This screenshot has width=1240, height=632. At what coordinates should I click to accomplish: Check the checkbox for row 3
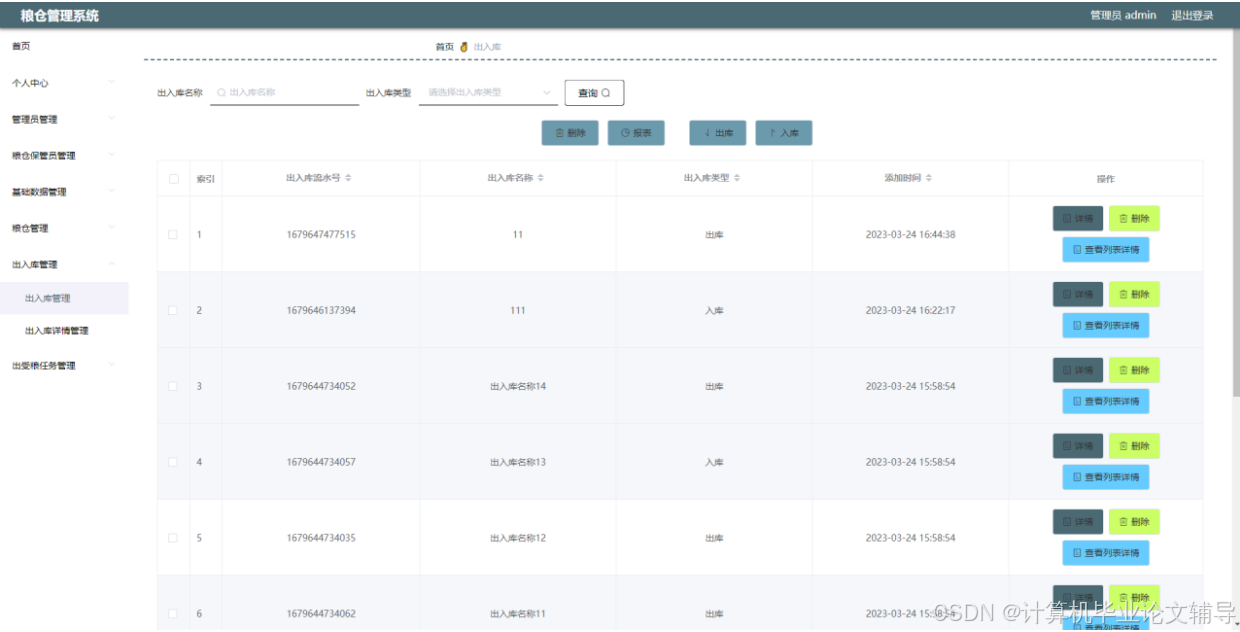click(x=173, y=386)
